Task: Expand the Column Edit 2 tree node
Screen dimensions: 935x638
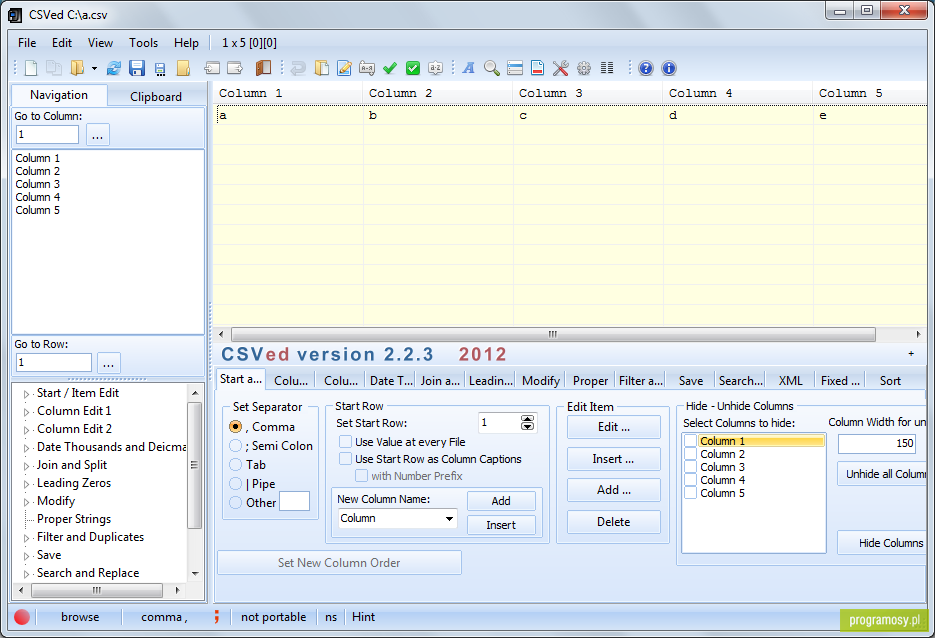Action: click(26, 429)
